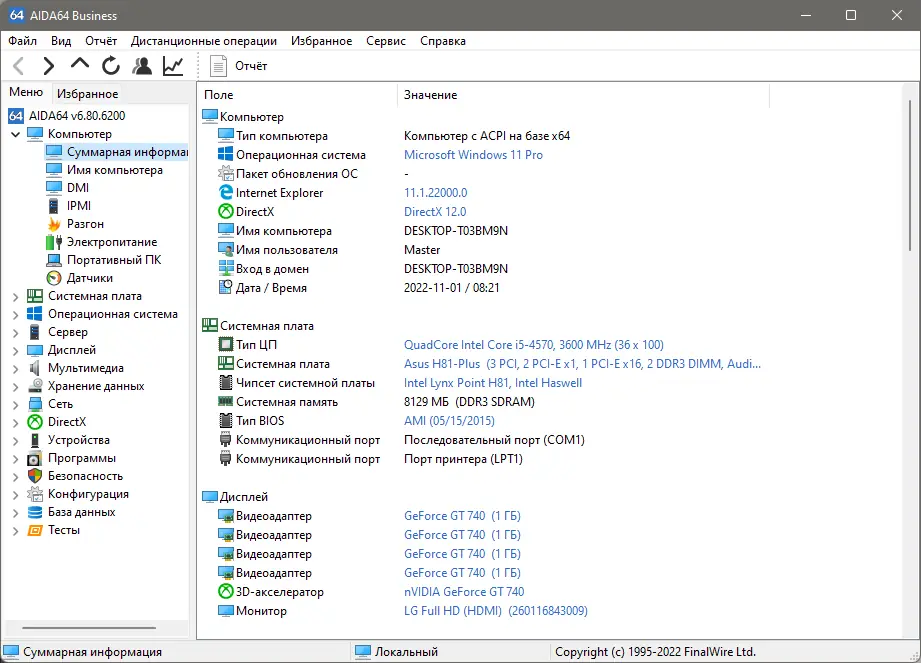
Task: Click Системная плата motherboard icon in tree
Action: [35, 296]
